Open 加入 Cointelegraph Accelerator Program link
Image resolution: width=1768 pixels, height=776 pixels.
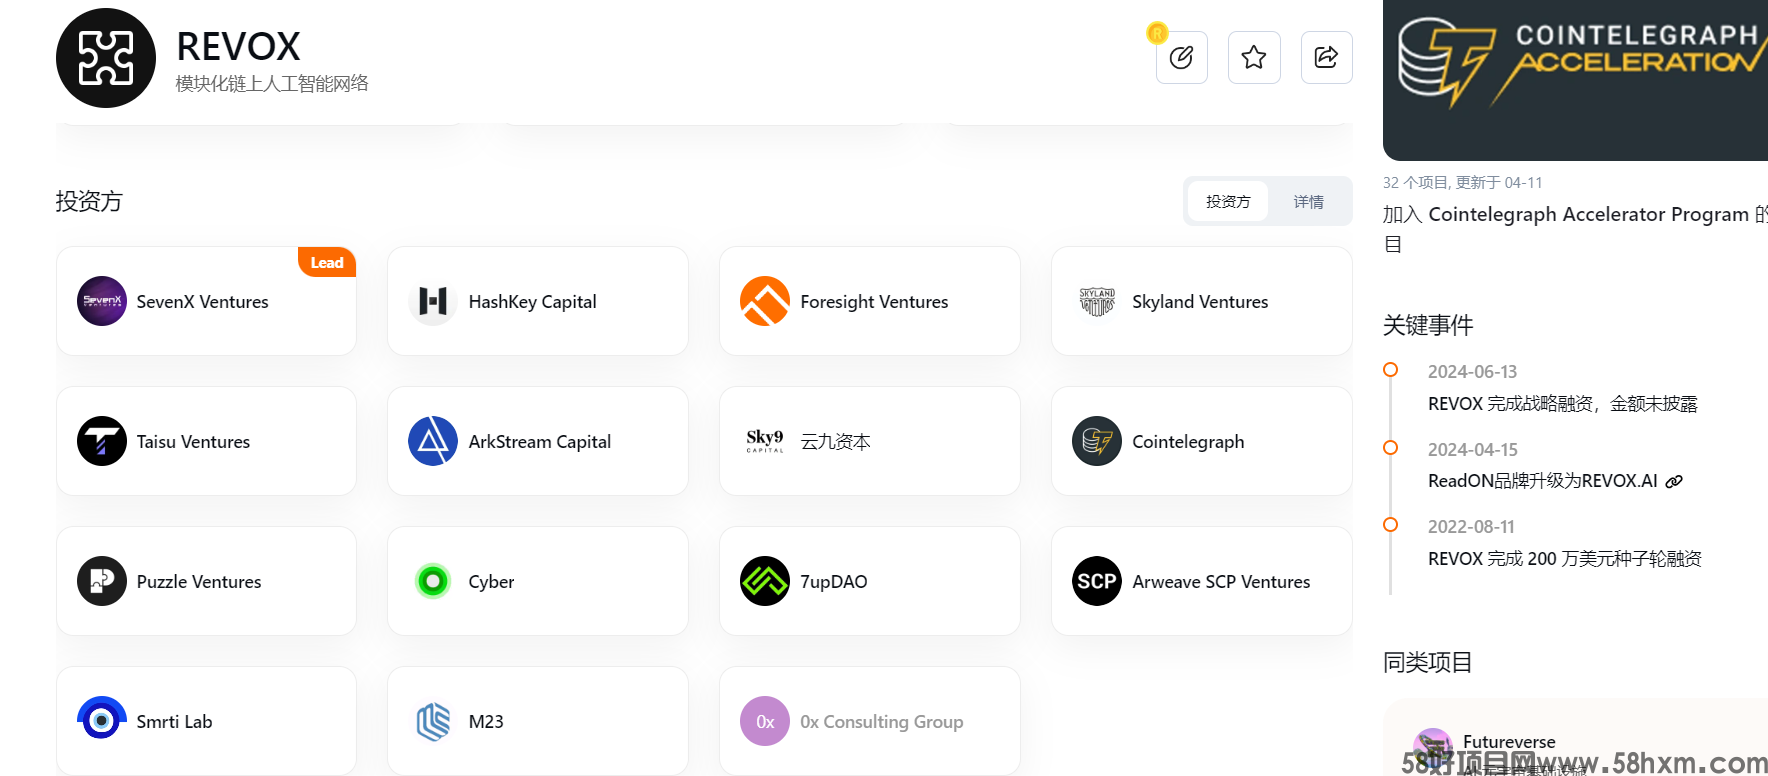[x=1575, y=229]
